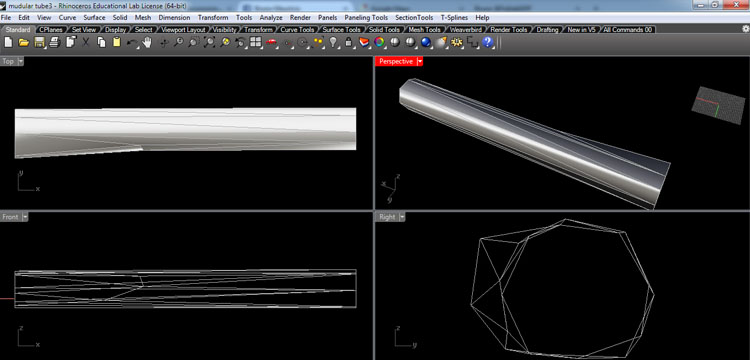Switch to the CPlanes toolbar tab
The height and width of the screenshot is (360, 750).
pyautogui.click(x=51, y=30)
